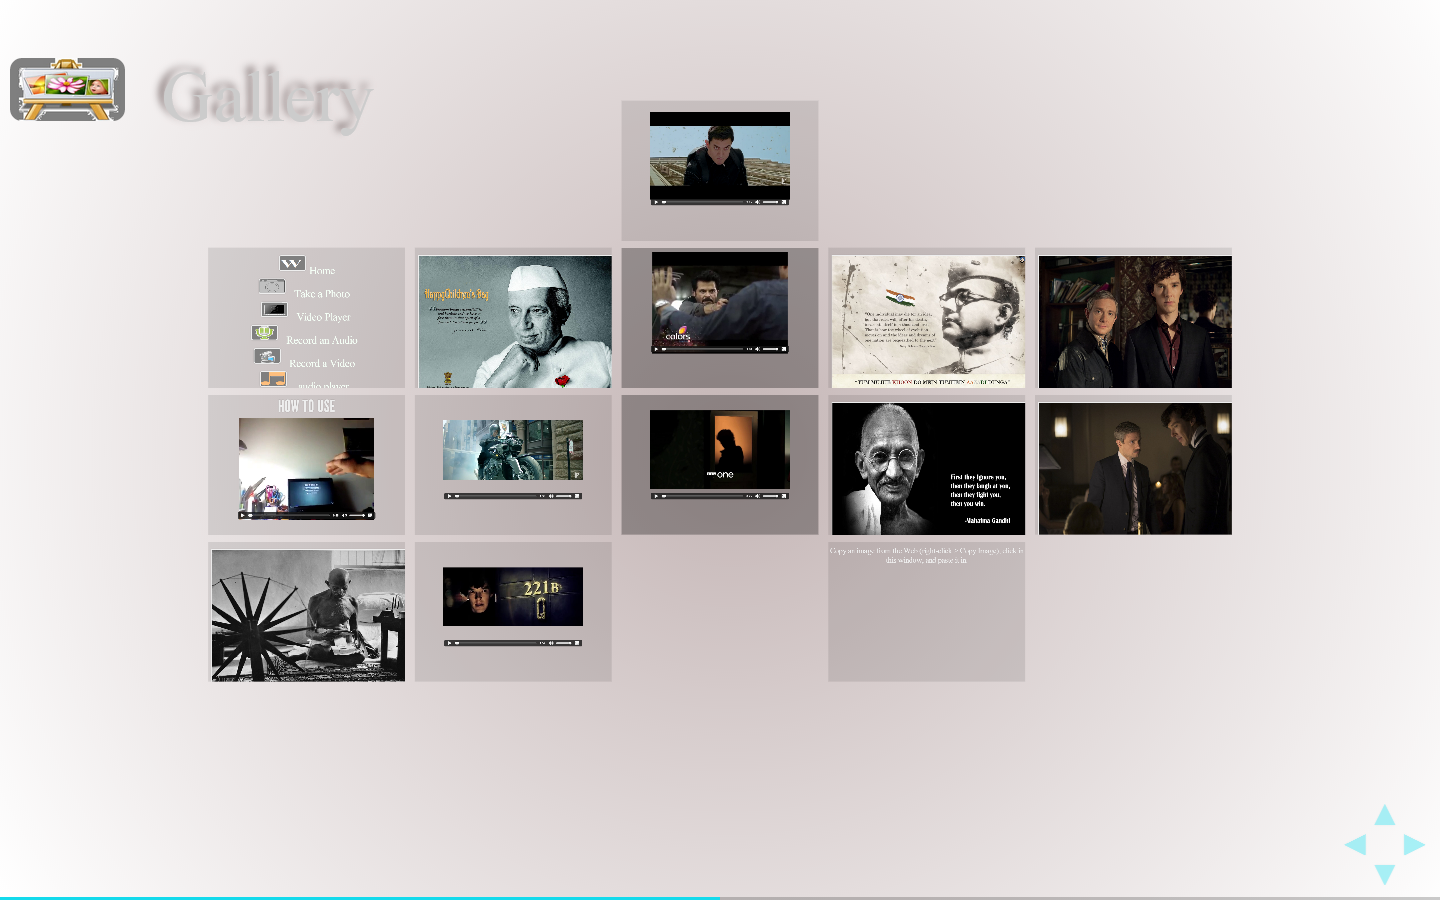Open fullscreen for the motorcycle video
1440x900 pixels.
tap(577, 496)
